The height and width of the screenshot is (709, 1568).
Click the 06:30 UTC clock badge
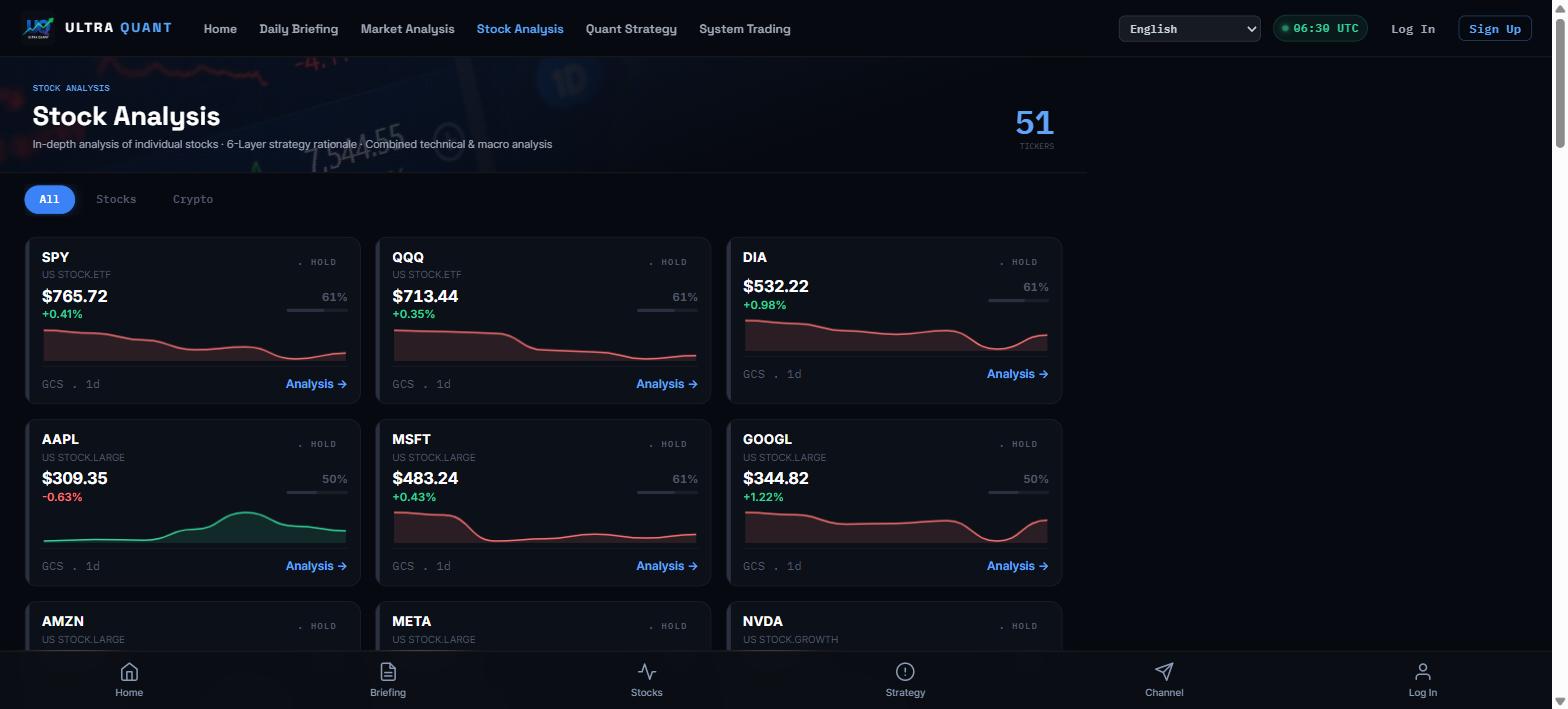1320,28
